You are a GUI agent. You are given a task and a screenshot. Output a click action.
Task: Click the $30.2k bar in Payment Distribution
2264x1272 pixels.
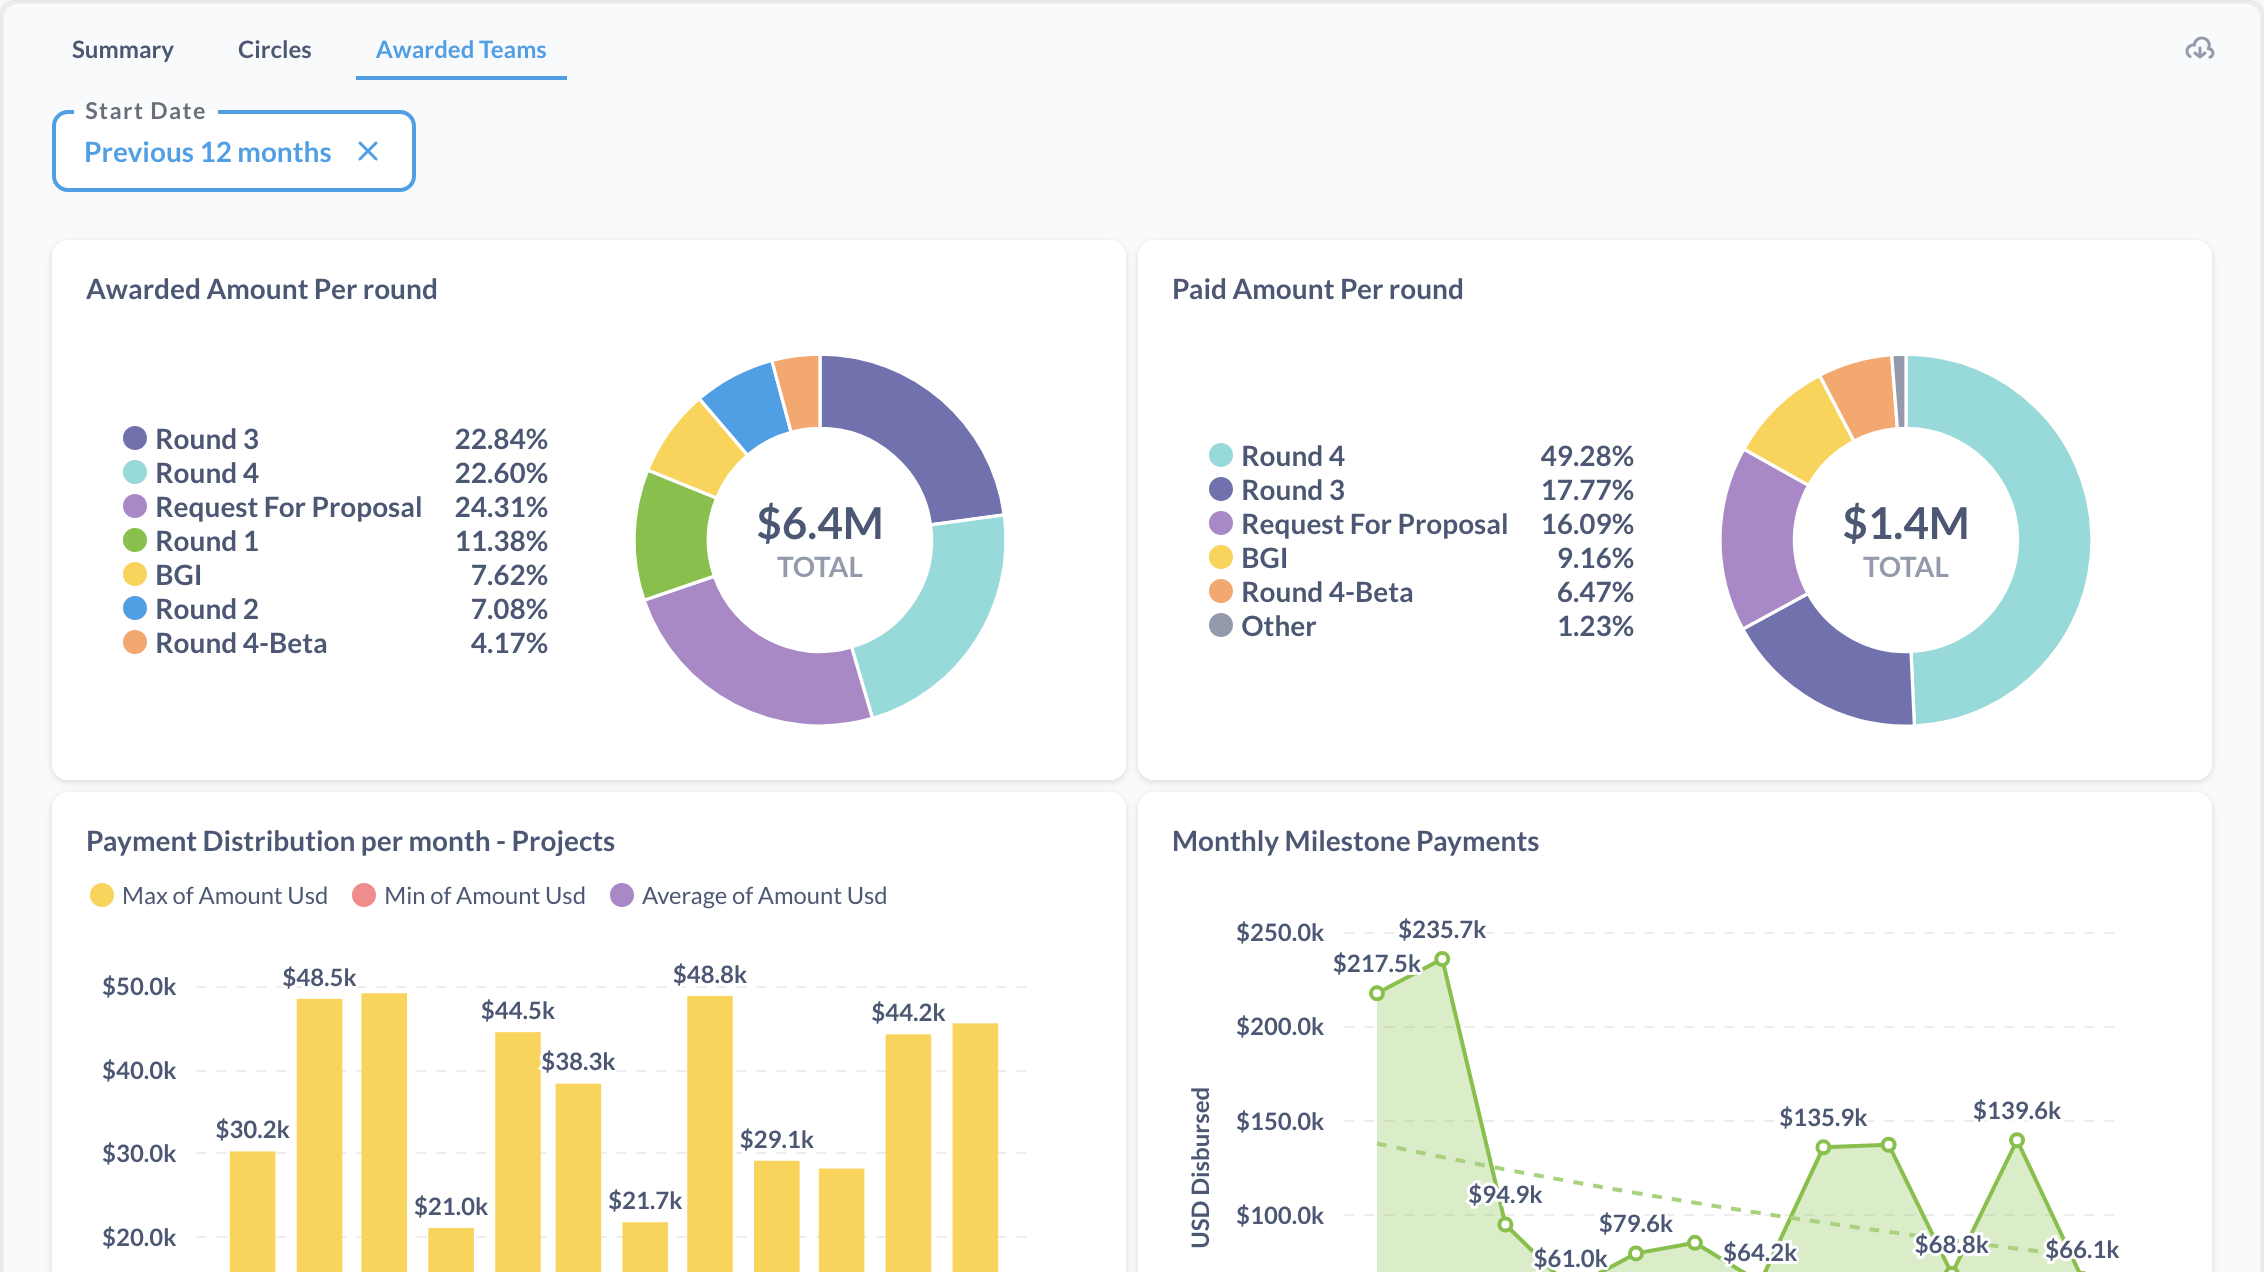coord(252,1211)
